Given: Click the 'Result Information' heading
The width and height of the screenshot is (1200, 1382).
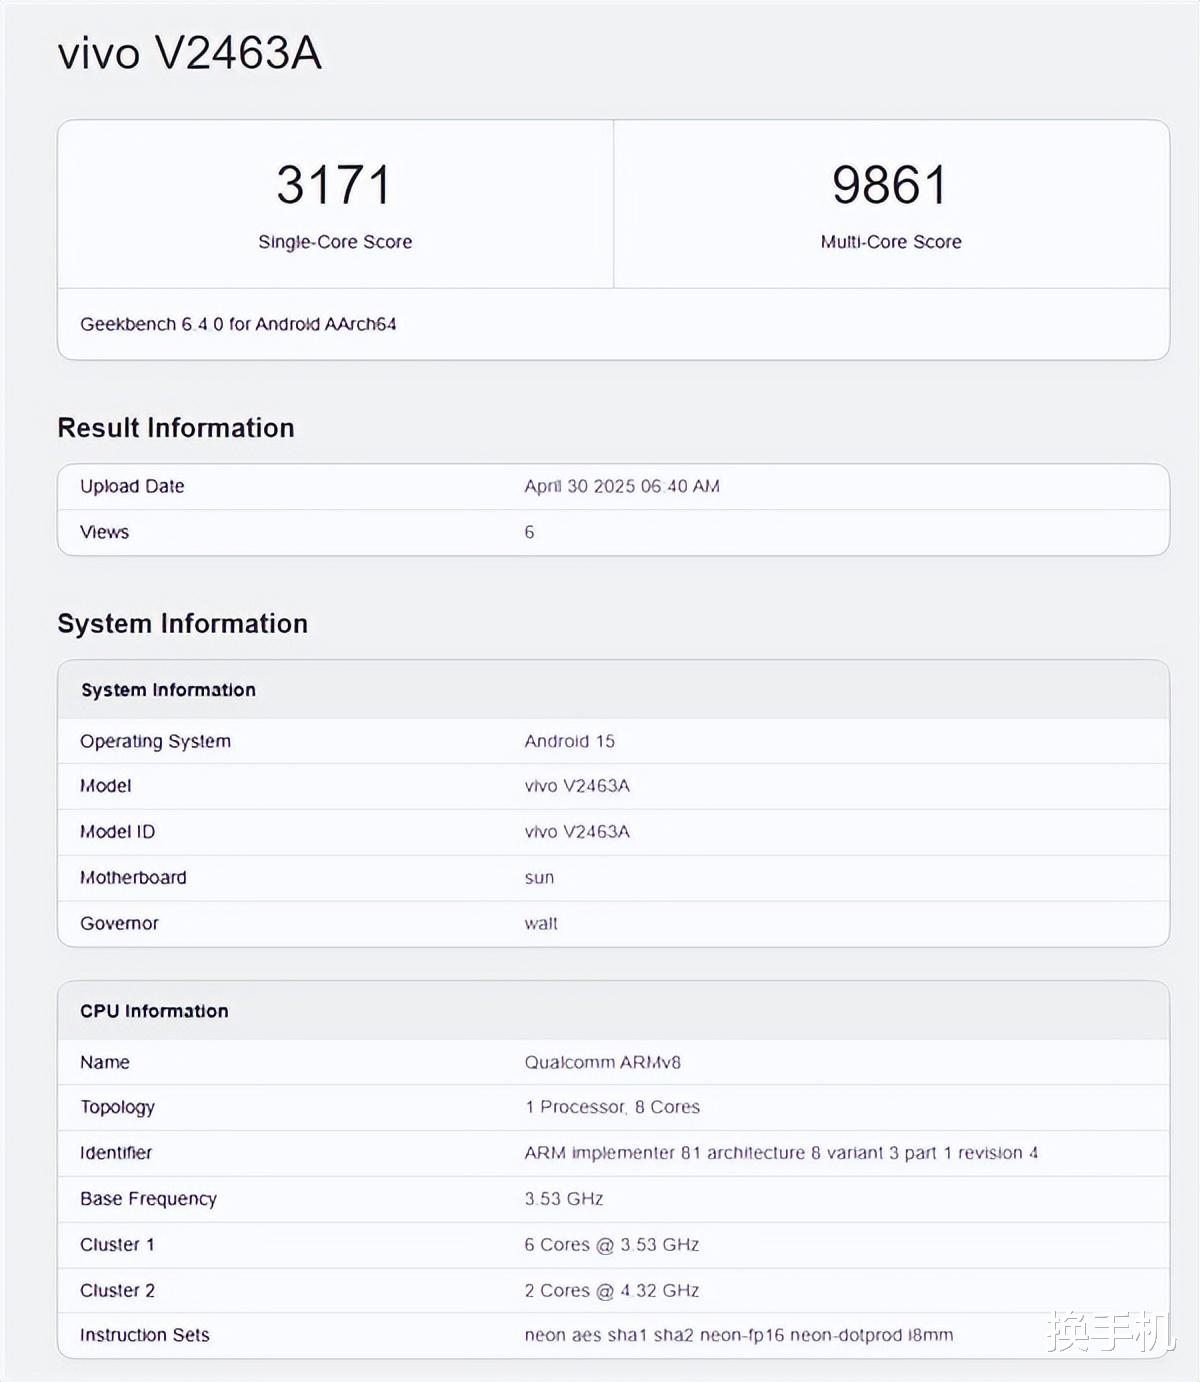Looking at the screenshot, I should [x=176, y=428].
